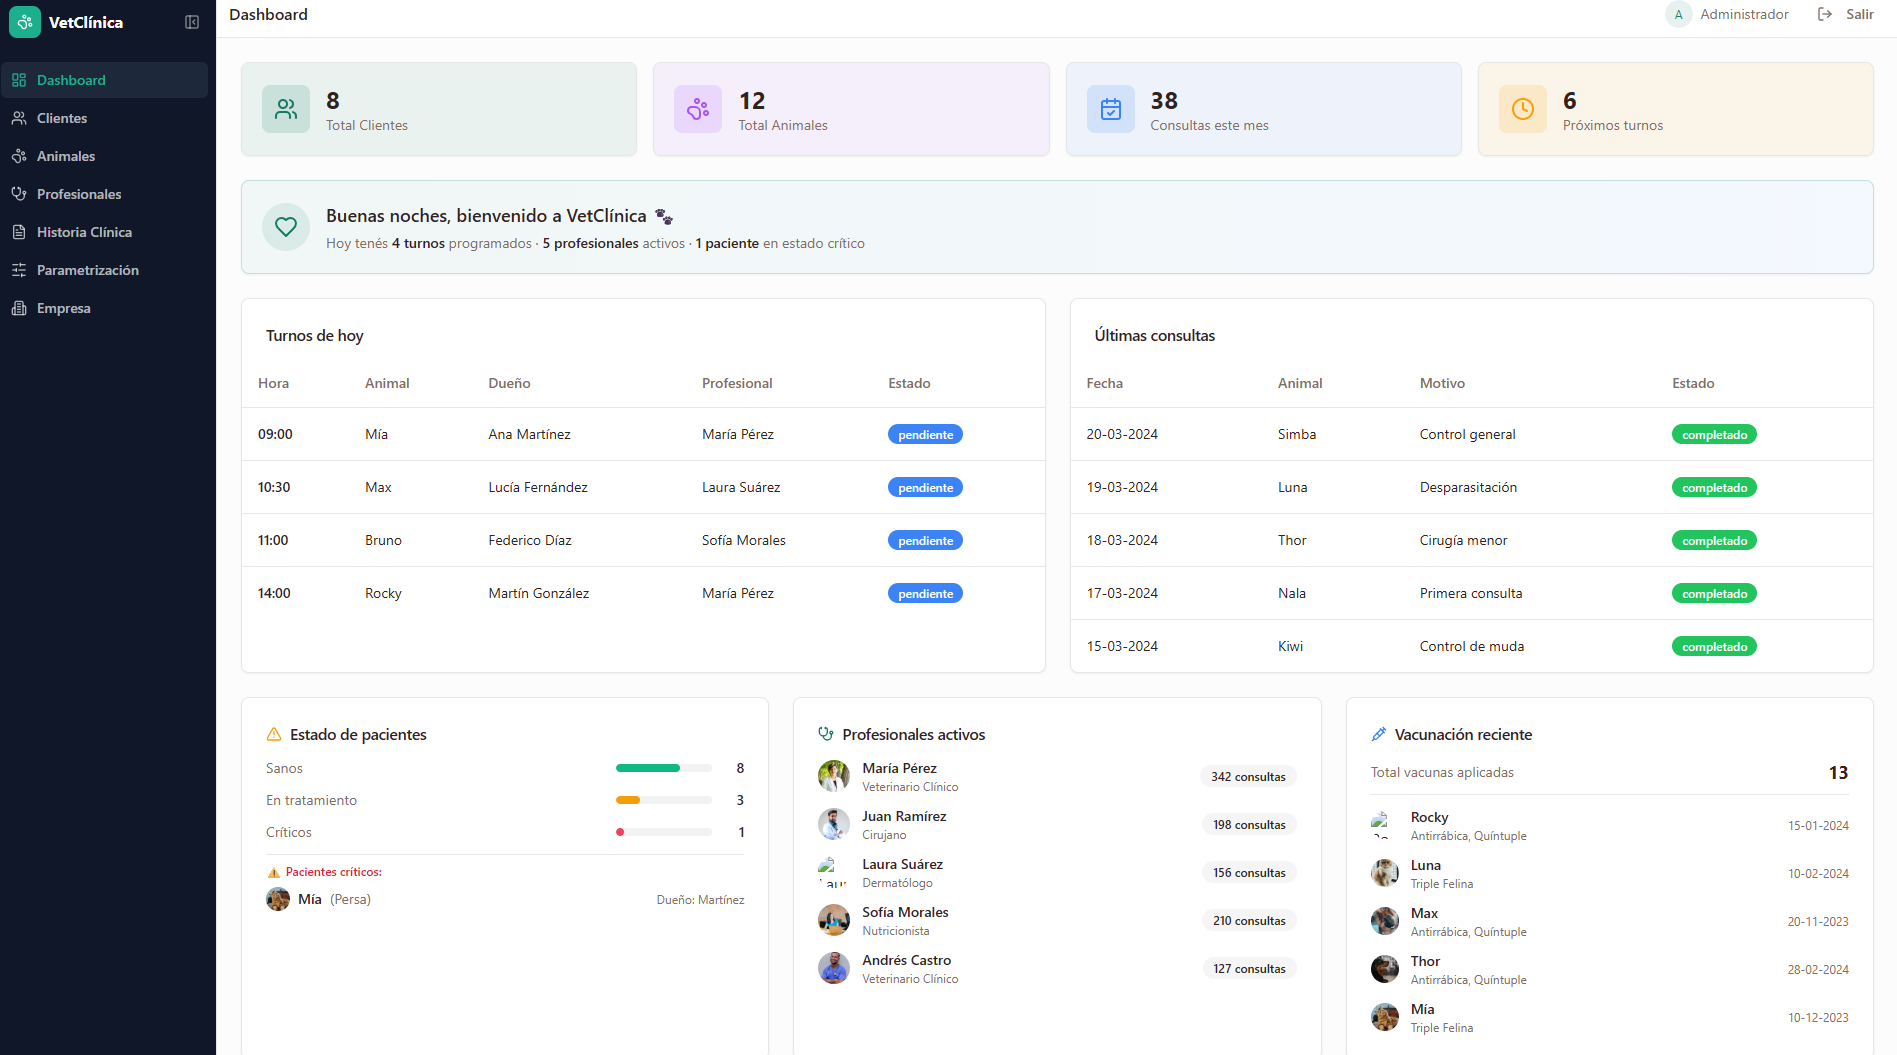Screen dimensions: 1897x1055
Task: Click the stethoscope icon beside Profesionales activos
Action: 826,734
